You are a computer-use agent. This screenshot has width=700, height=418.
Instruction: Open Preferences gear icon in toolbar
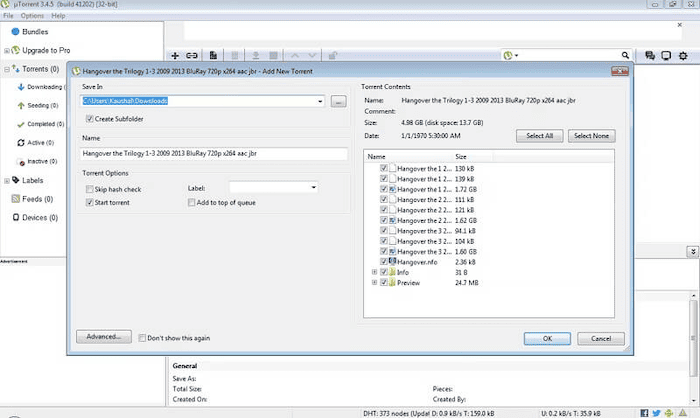tap(685, 56)
